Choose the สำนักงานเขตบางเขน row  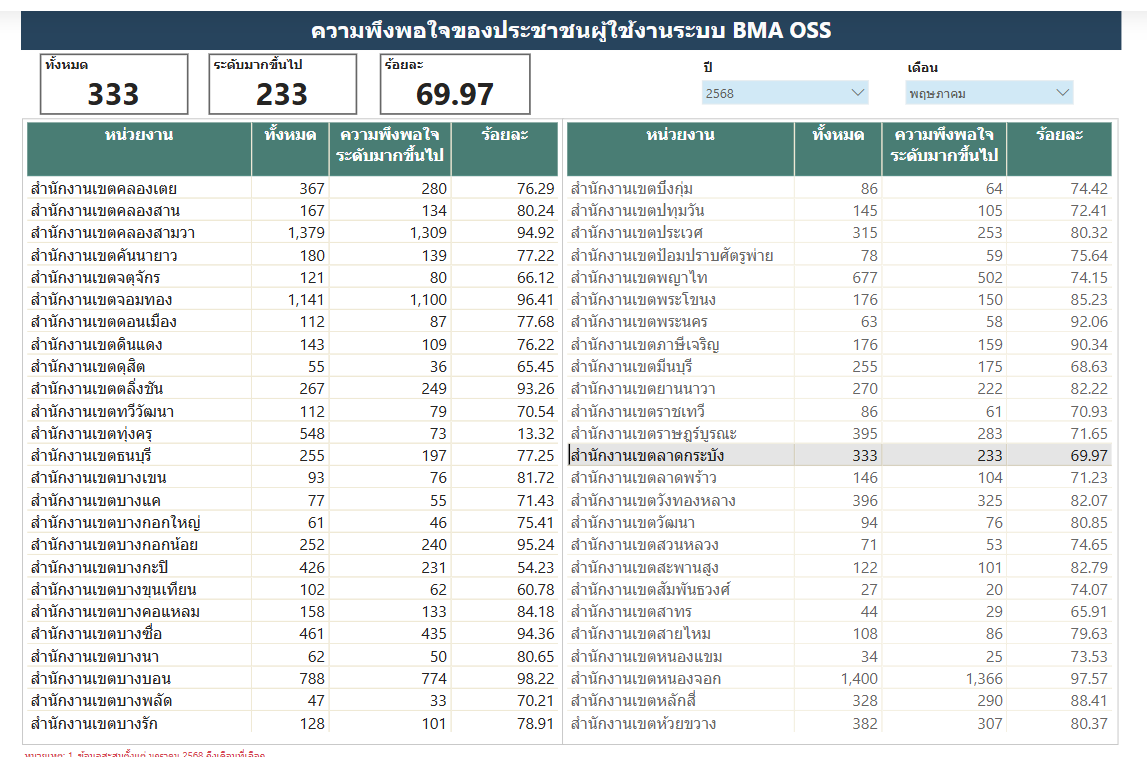click(x=293, y=478)
